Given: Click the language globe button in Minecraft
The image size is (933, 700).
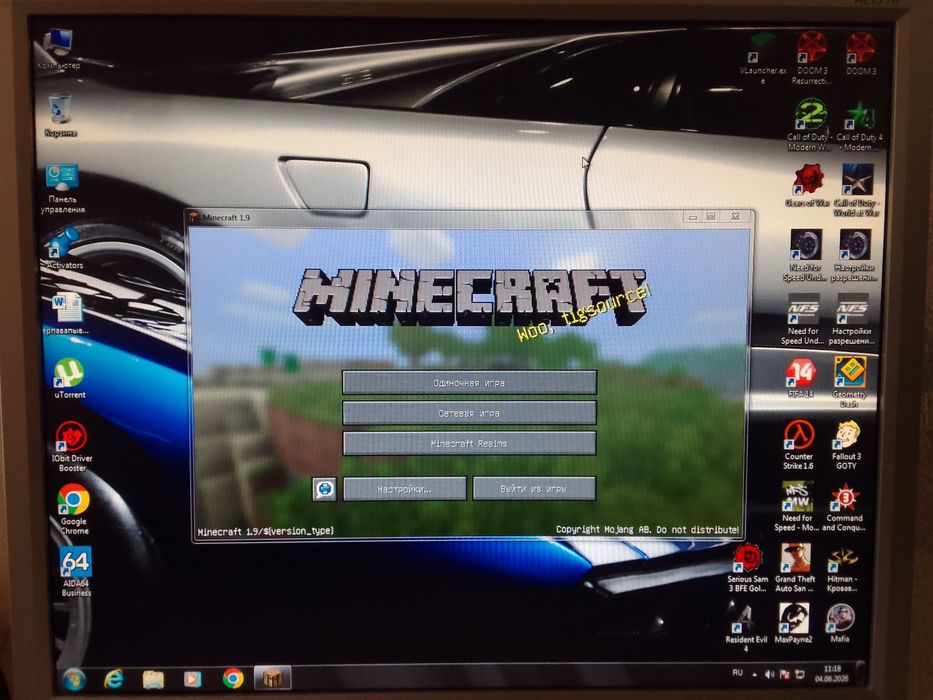Looking at the screenshot, I should click(x=324, y=489).
